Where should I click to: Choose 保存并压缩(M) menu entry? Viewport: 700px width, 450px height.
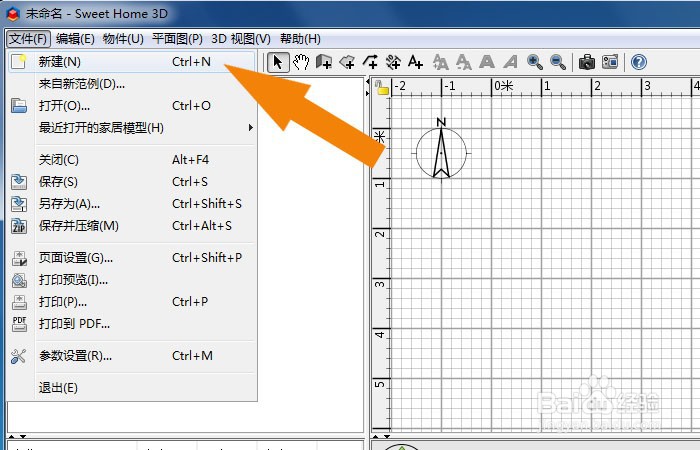point(132,226)
